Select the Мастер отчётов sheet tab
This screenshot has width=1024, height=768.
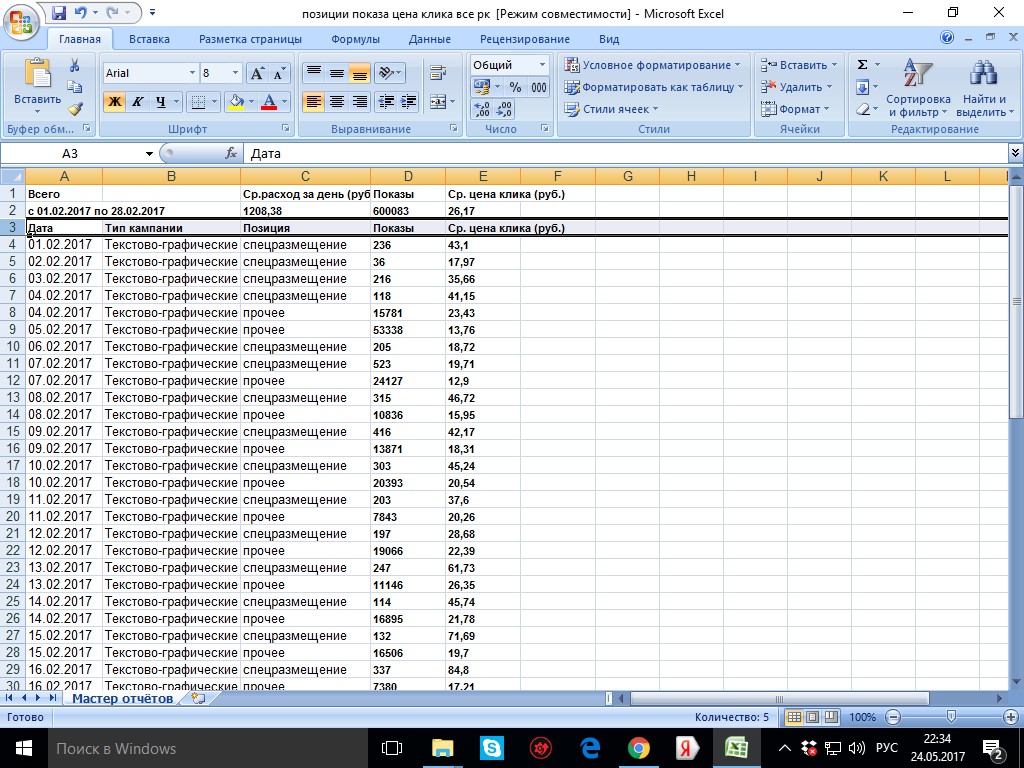click(122, 698)
